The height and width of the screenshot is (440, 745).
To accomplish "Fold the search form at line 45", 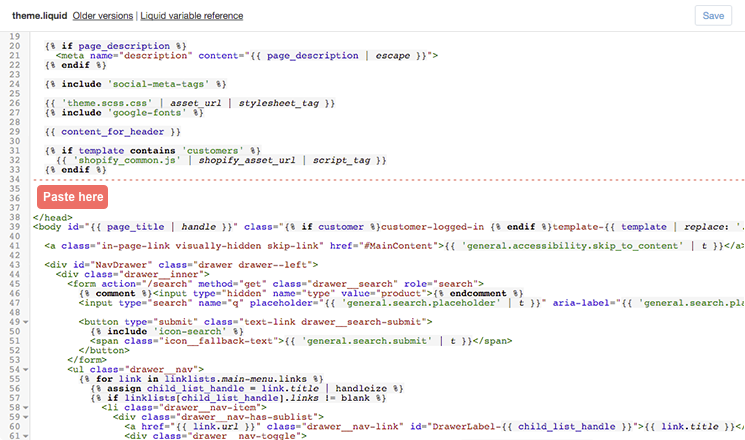I will (x=26, y=284).
